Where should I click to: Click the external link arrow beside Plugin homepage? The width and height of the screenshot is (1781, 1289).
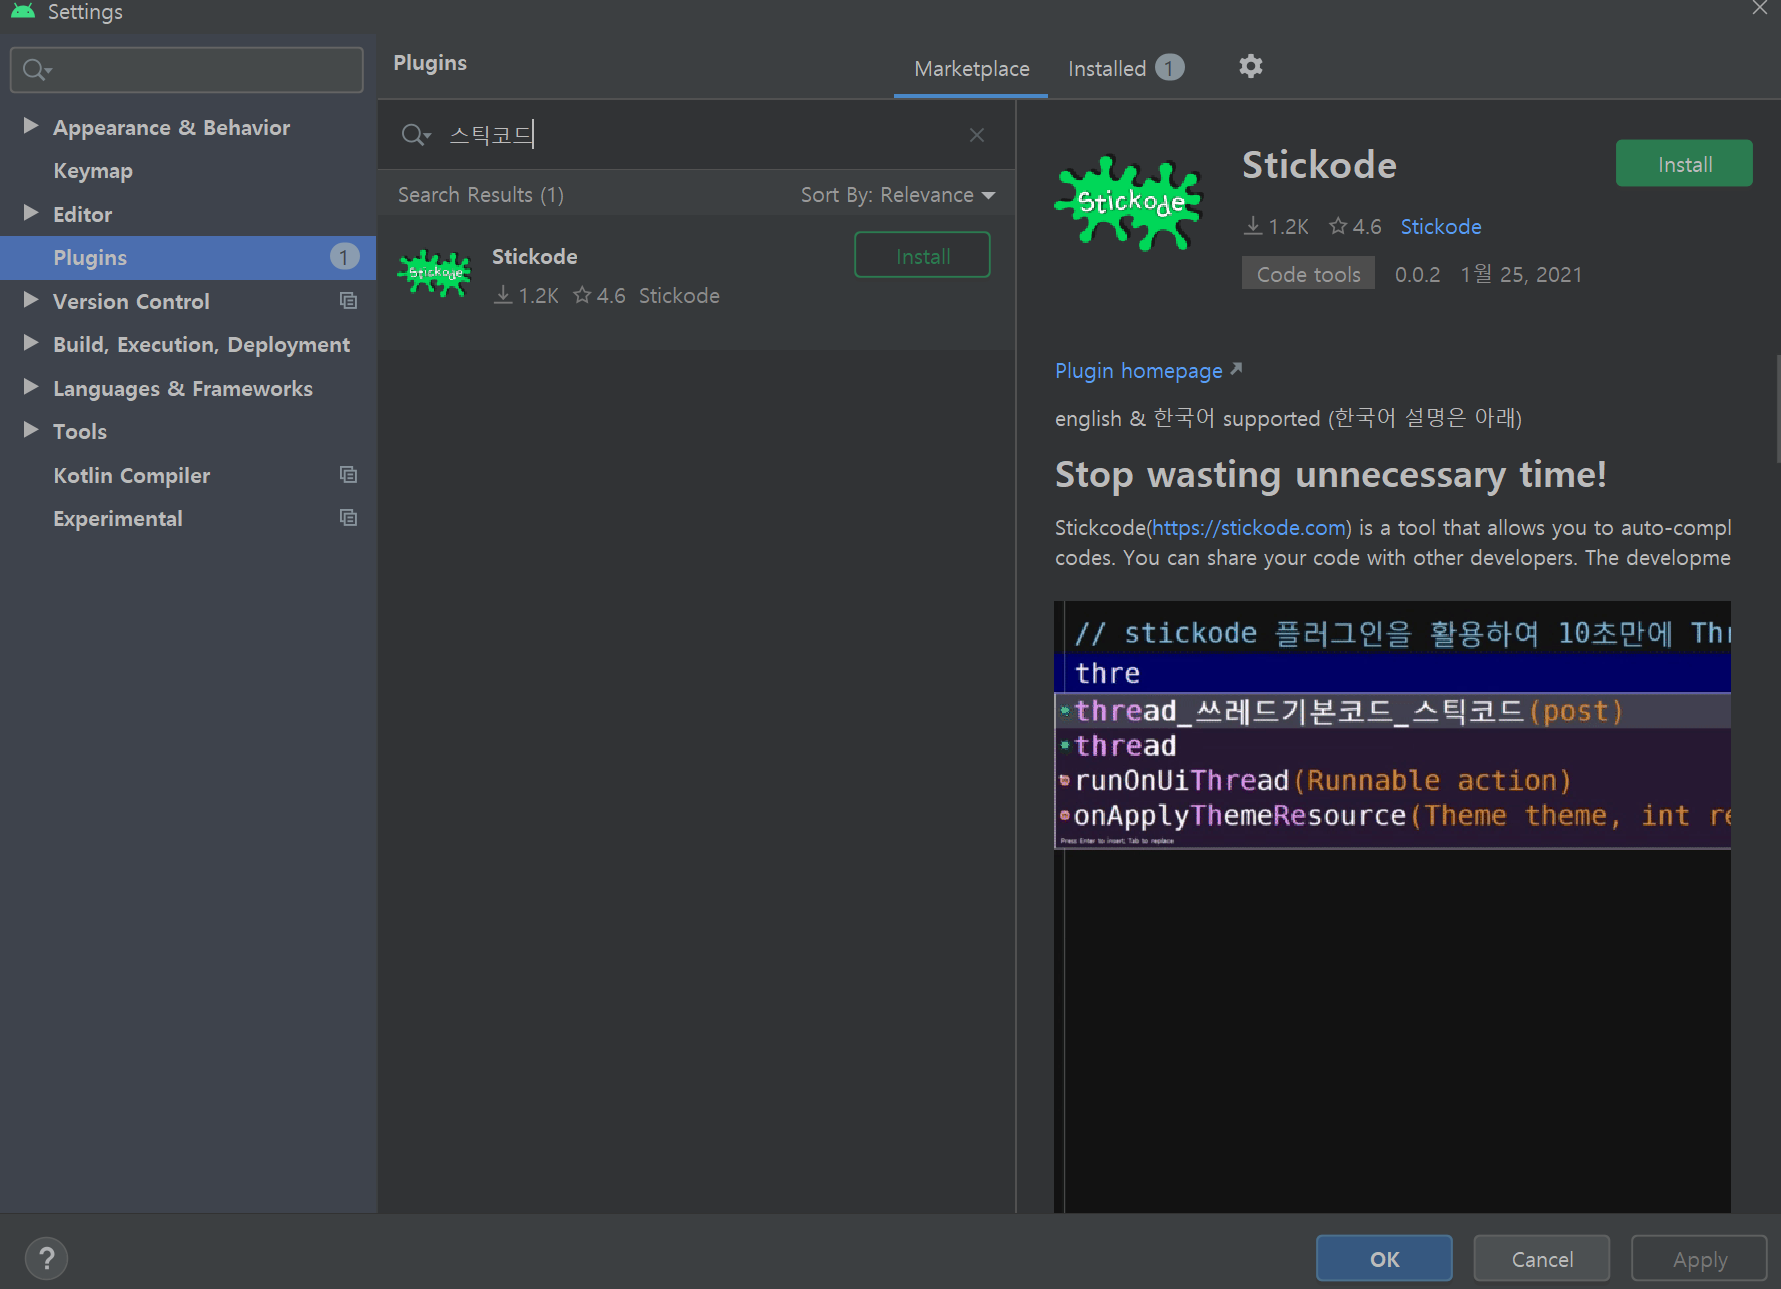(1236, 369)
